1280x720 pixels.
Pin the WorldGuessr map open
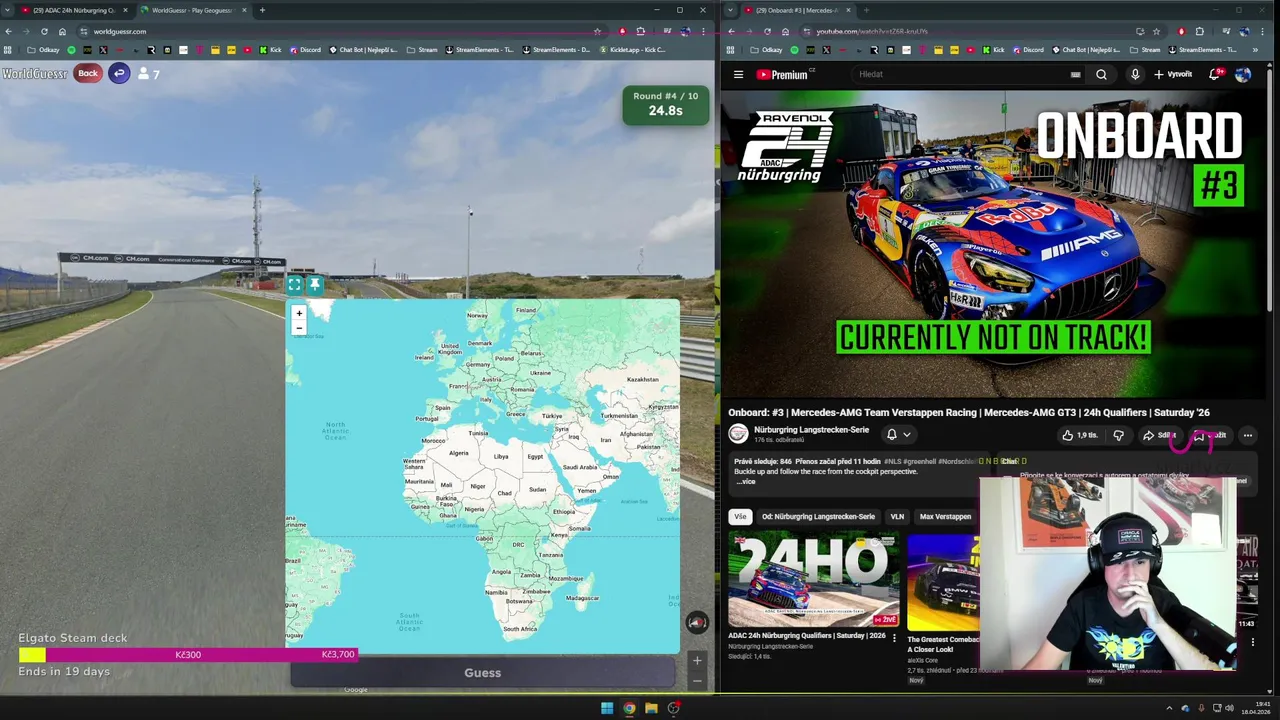(314, 285)
